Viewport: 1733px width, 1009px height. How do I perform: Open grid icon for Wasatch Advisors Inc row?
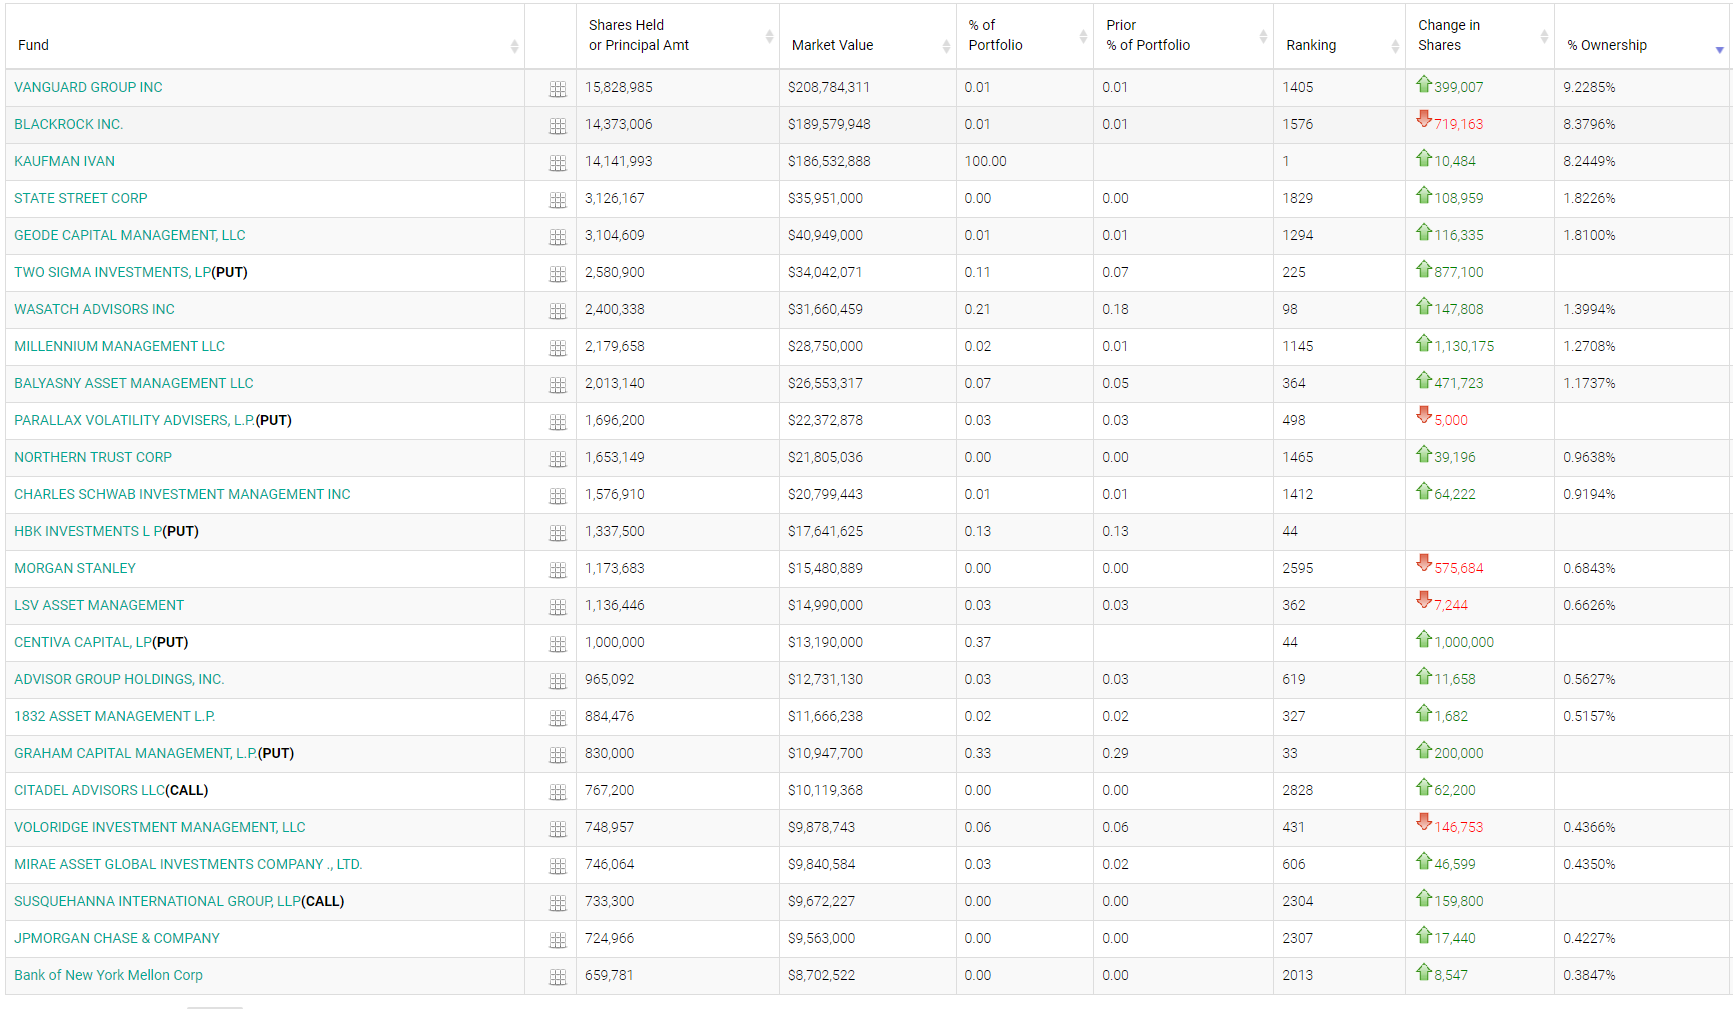(558, 311)
